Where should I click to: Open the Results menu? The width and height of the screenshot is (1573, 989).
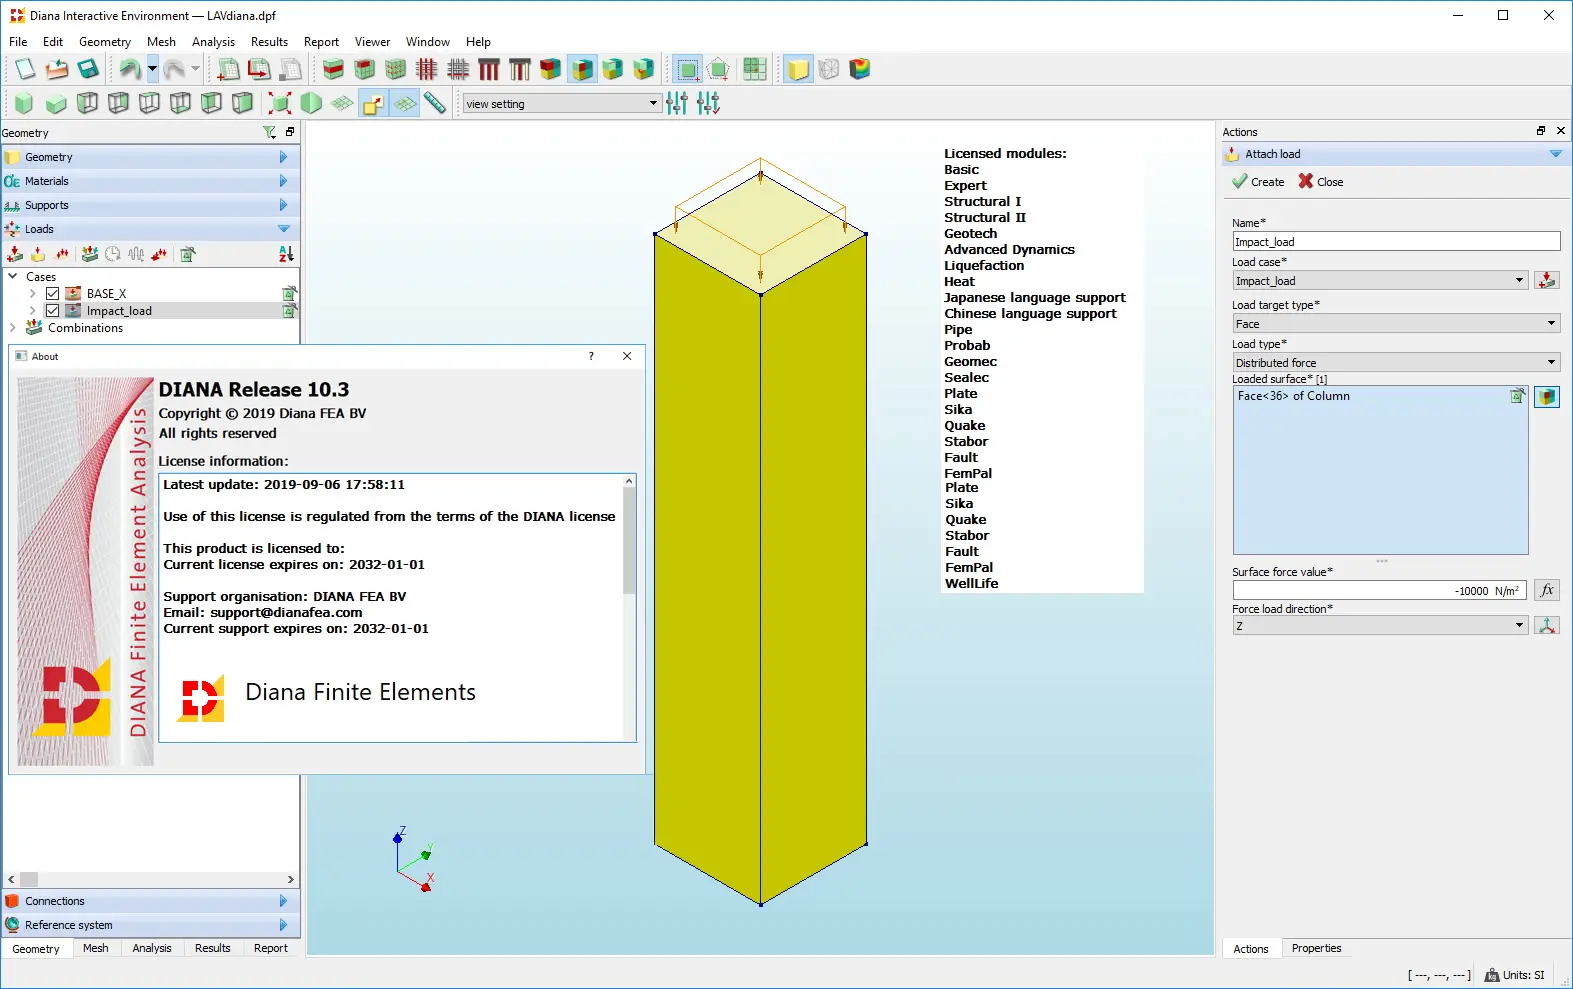point(269,42)
